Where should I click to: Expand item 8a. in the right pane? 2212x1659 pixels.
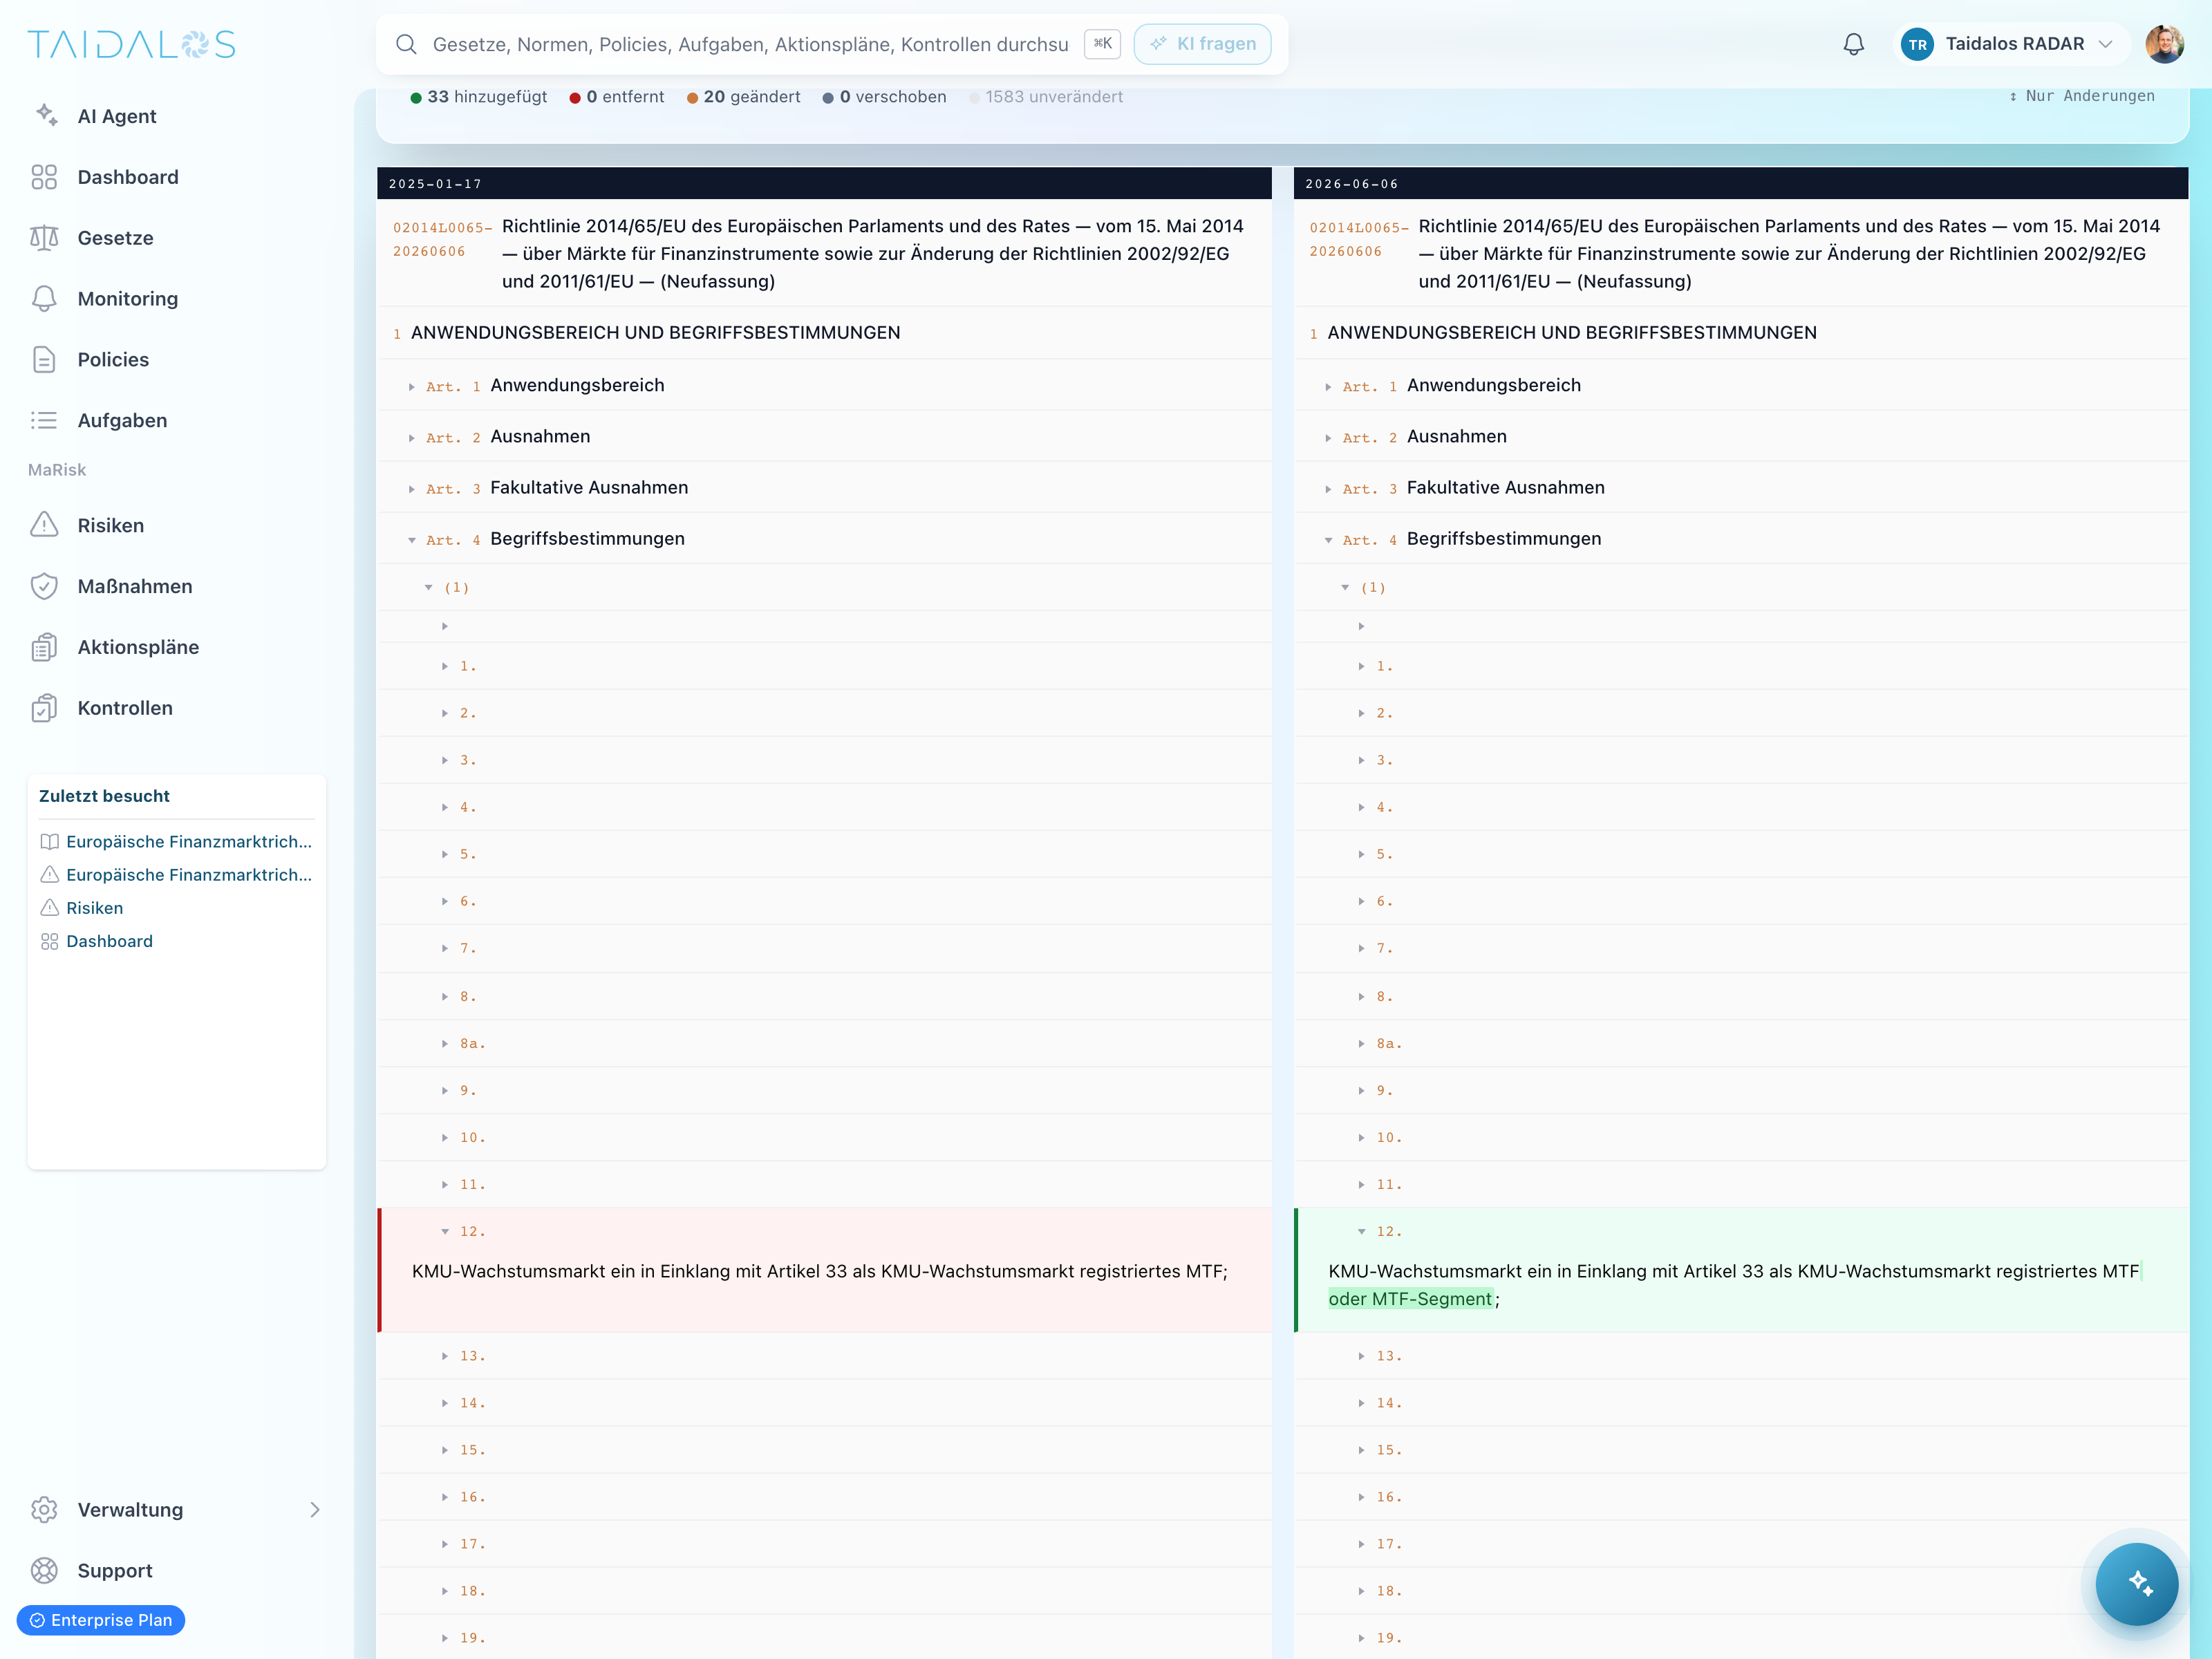(x=1361, y=1044)
